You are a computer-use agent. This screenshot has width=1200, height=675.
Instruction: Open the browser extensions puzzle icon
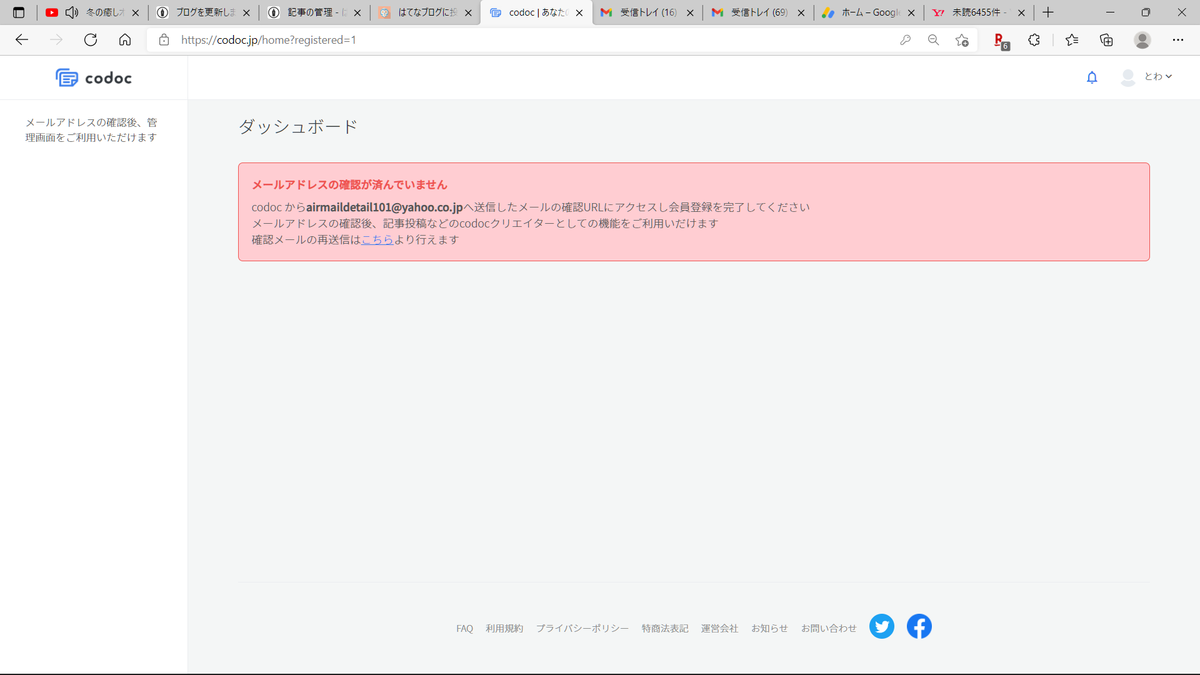tap(1034, 40)
